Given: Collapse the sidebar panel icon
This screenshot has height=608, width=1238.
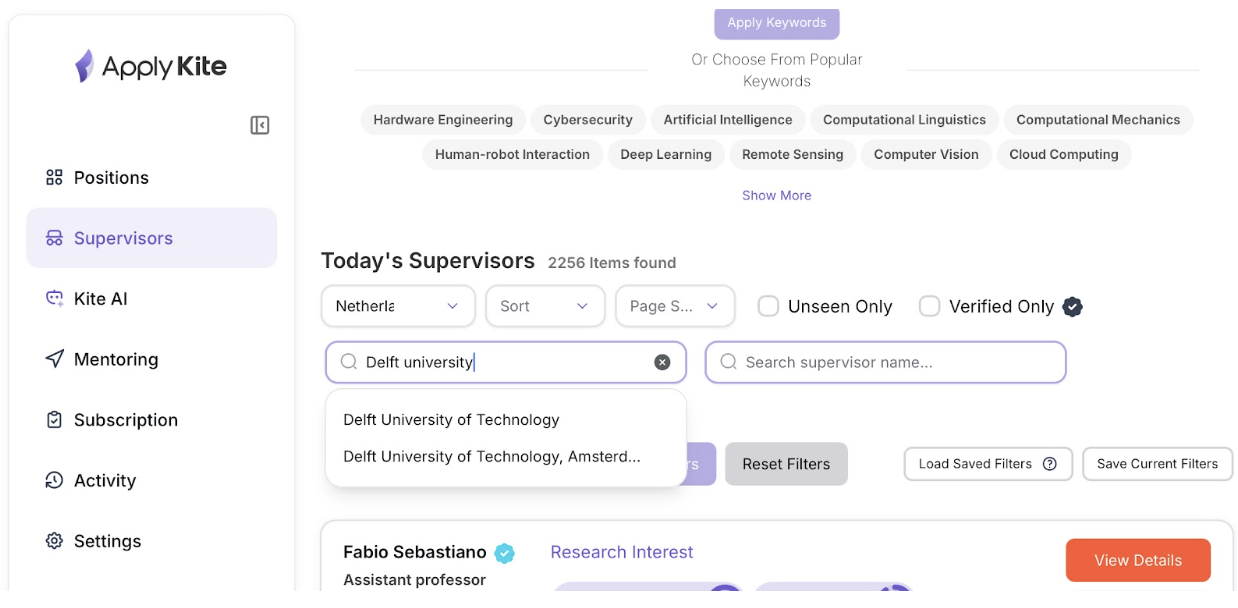Looking at the screenshot, I should click(x=260, y=125).
